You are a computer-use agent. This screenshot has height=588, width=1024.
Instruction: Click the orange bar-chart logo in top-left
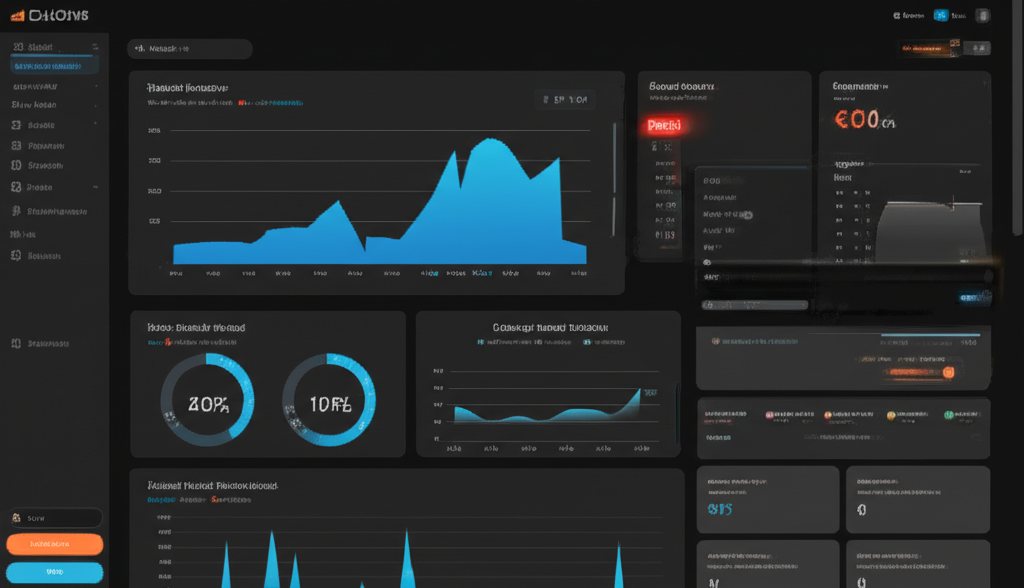(x=17, y=15)
